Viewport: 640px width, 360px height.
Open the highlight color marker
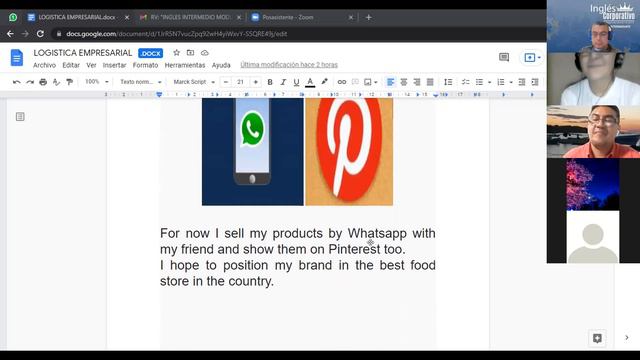tap(324, 82)
